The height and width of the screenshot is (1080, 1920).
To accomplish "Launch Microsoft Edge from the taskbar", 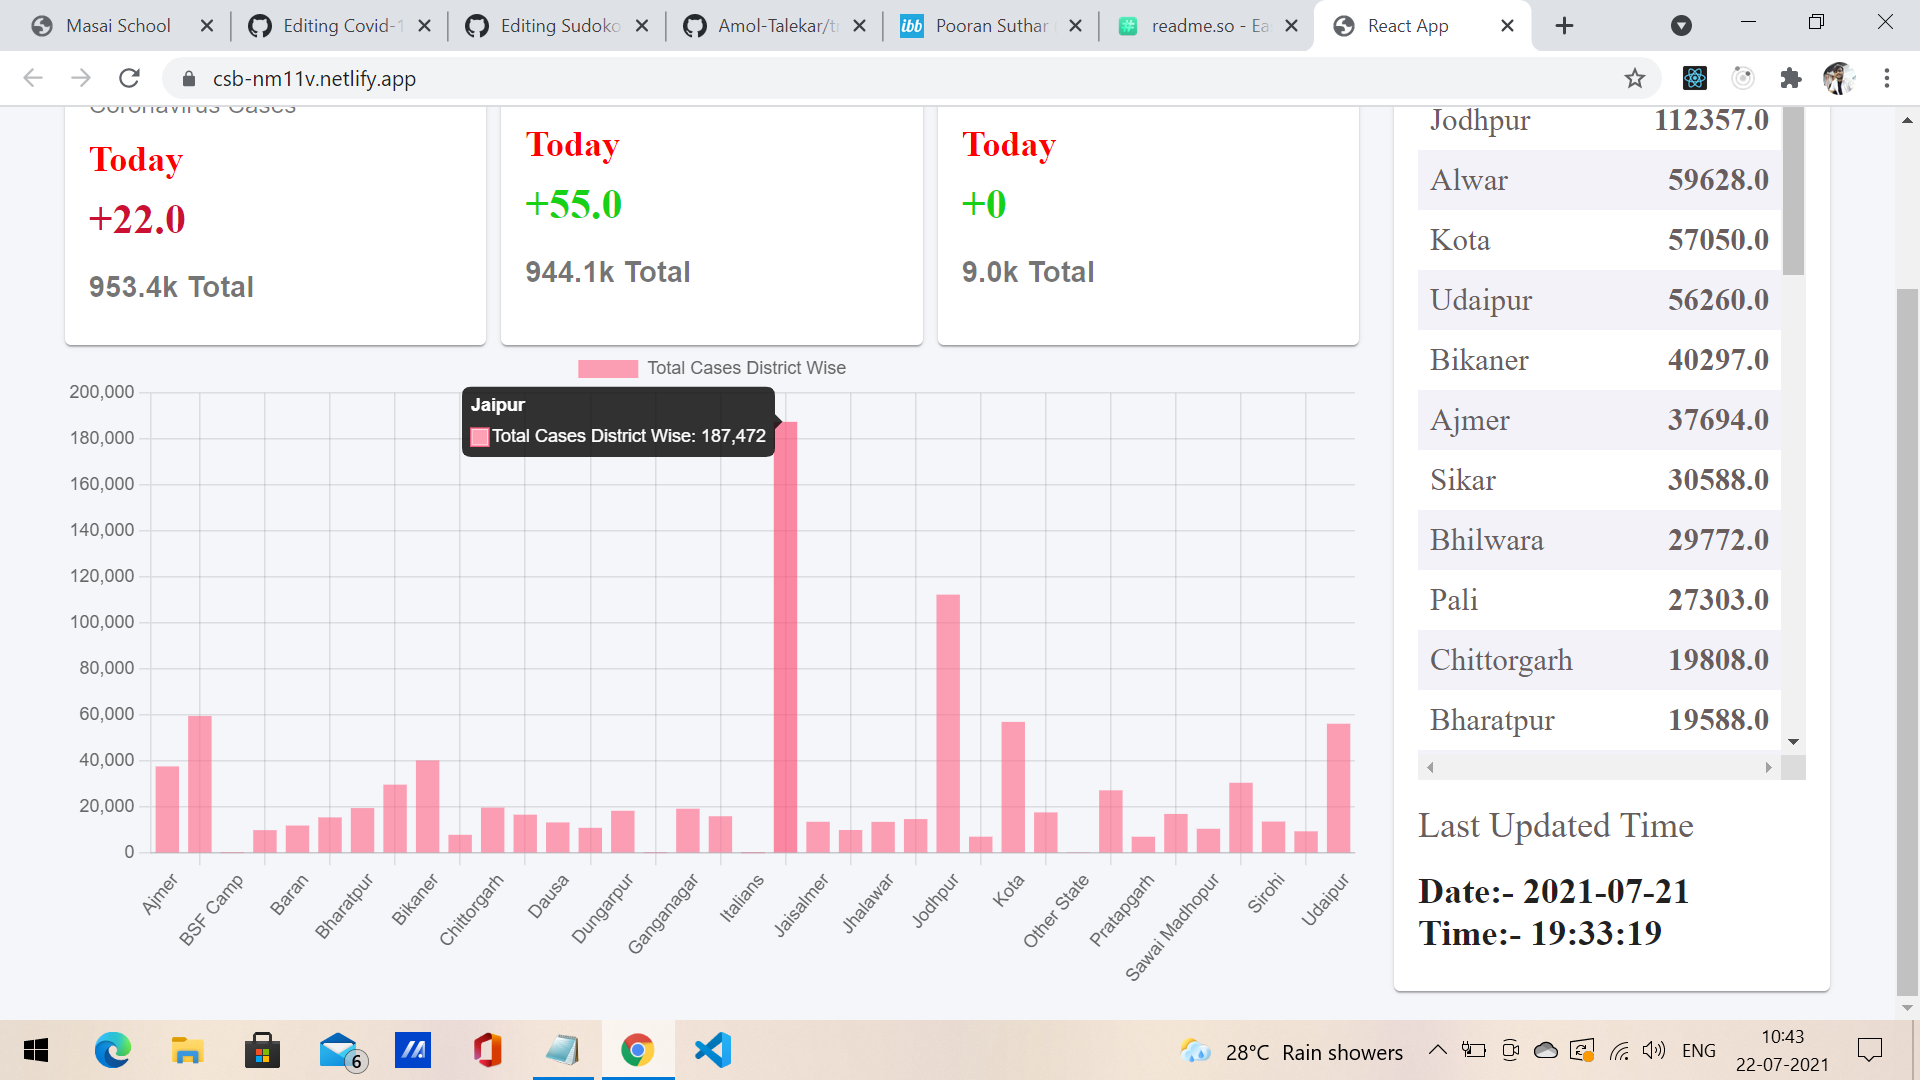I will 112,1050.
